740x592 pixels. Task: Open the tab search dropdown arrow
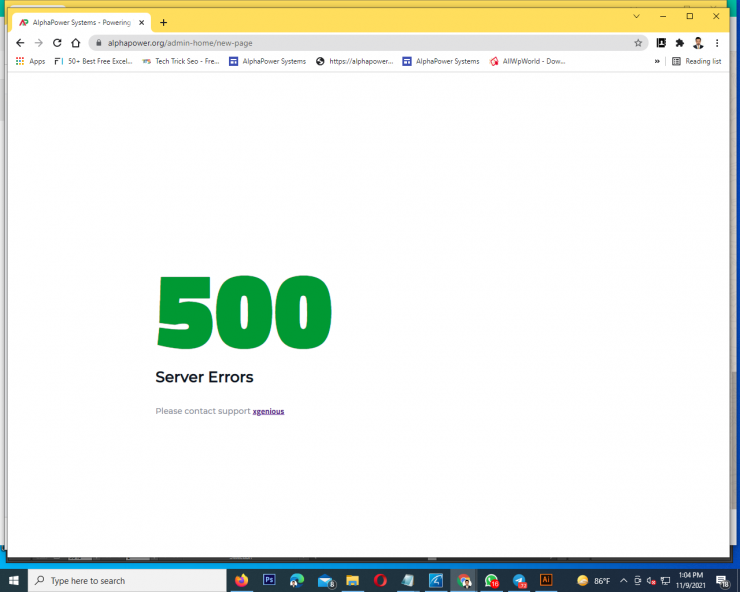(636, 17)
